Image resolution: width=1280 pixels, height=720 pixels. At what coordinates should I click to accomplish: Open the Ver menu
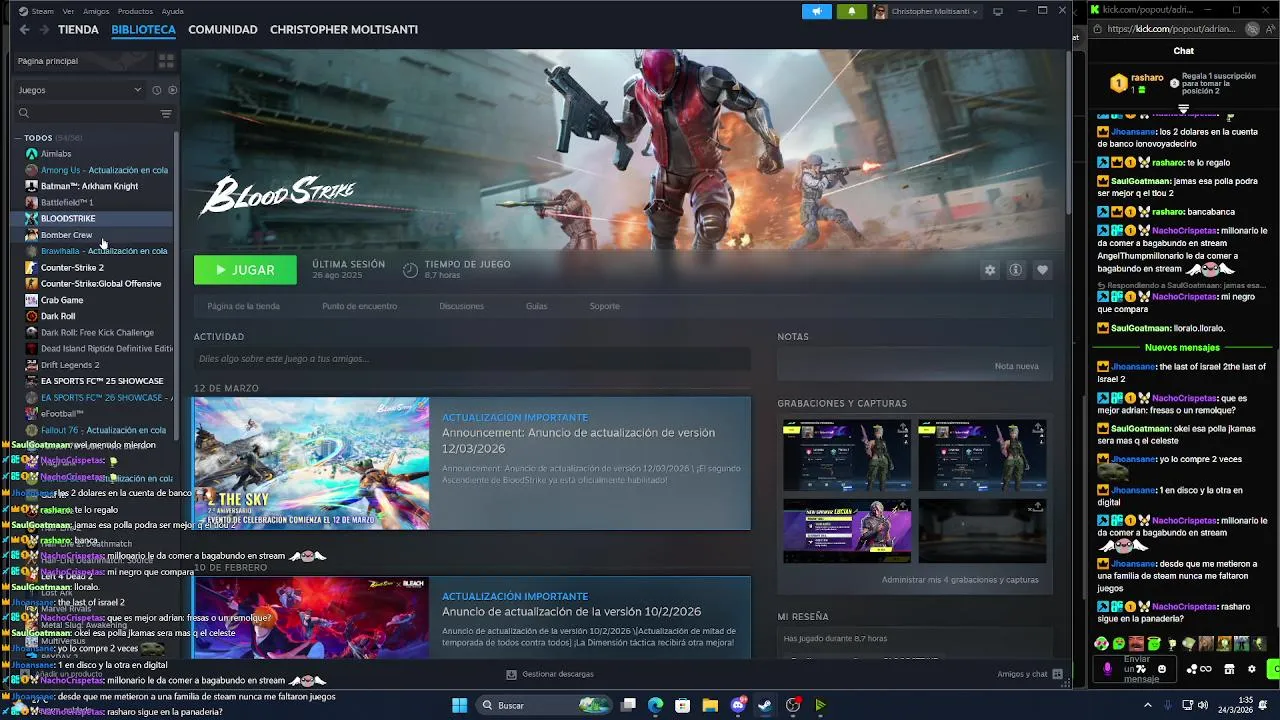(x=68, y=11)
